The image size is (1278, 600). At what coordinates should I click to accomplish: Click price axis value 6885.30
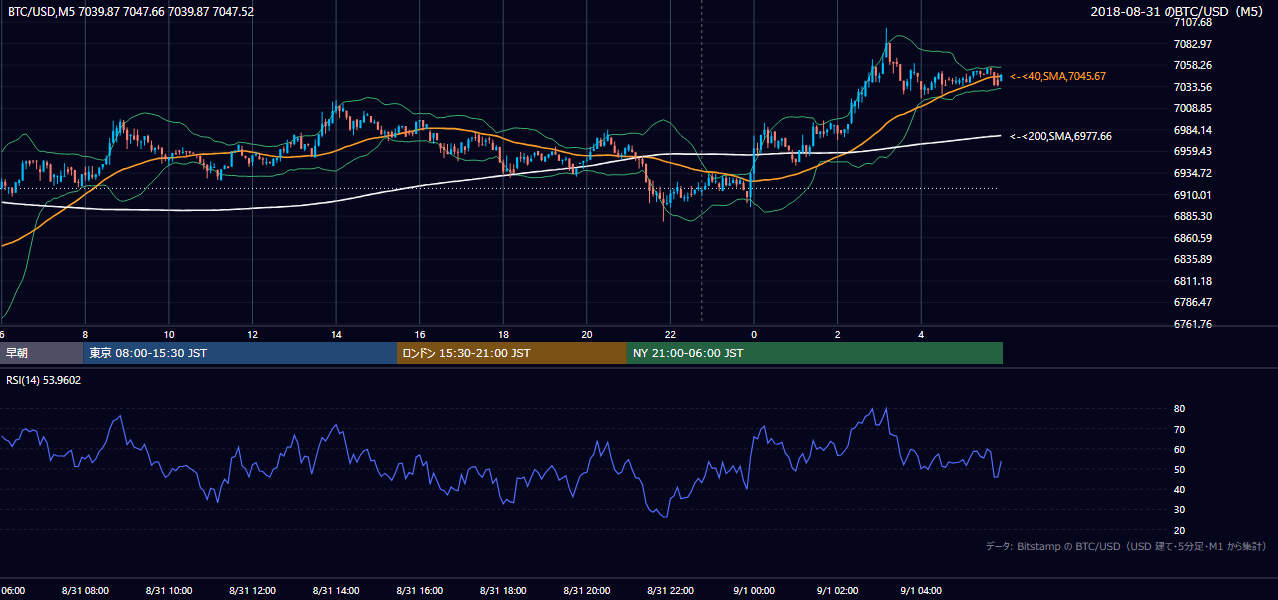point(1194,216)
